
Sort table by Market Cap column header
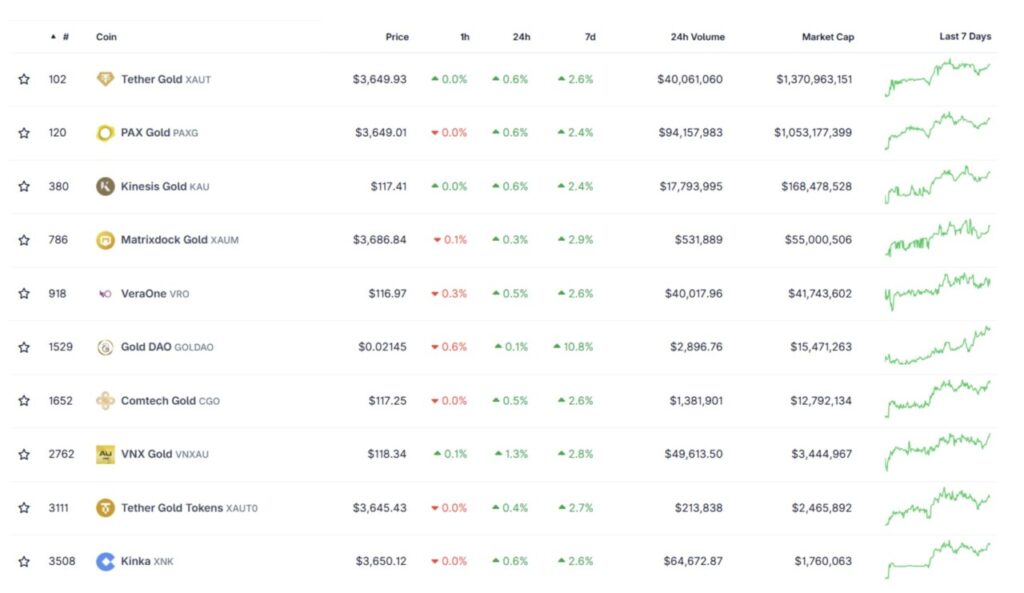[x=826, y=37]
